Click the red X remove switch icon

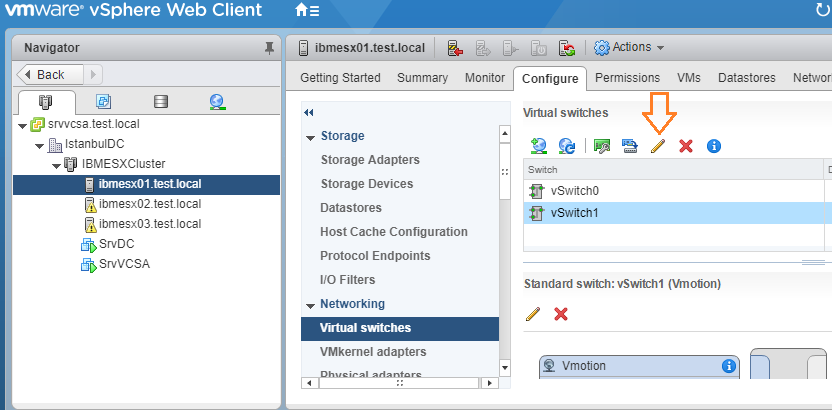click(x=686, y=146)
